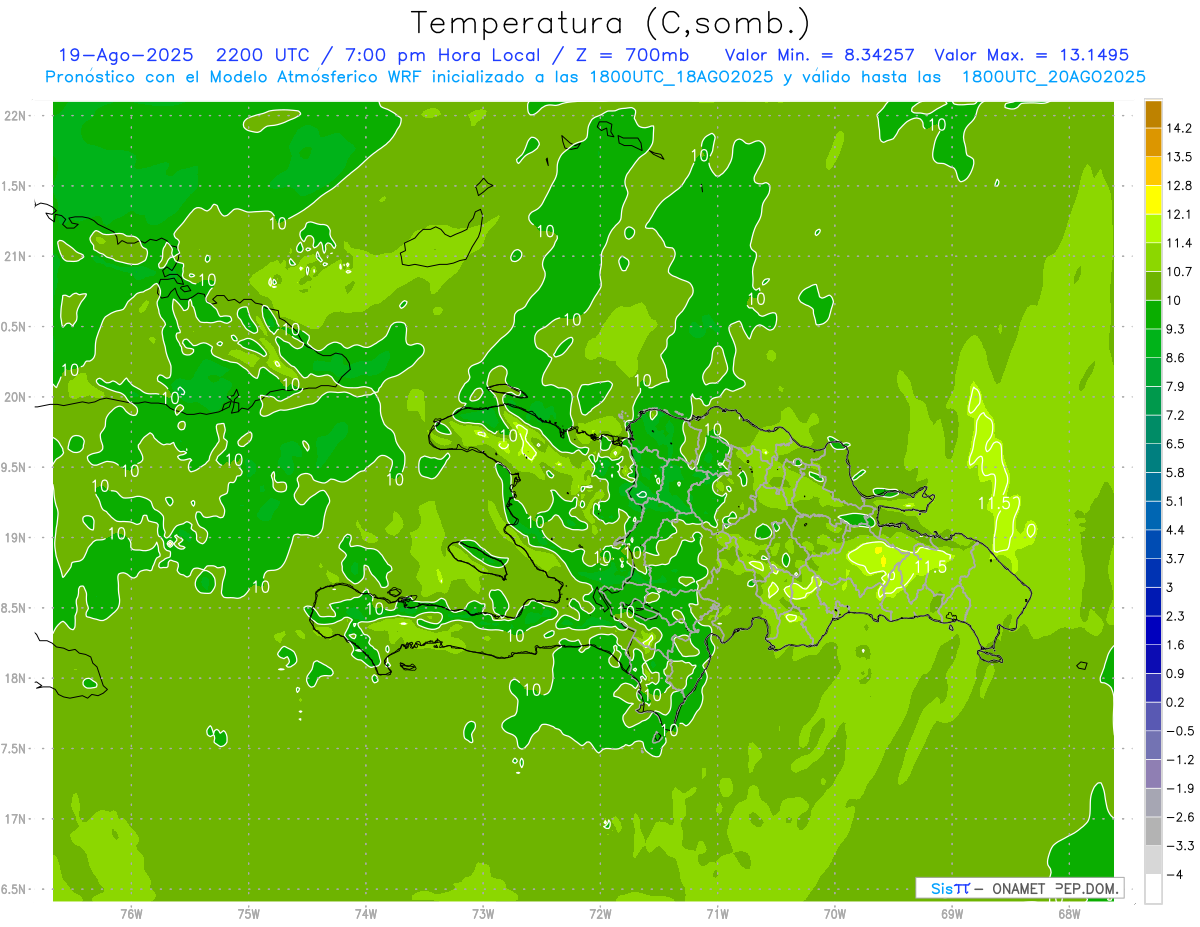
Task: Click the 19N latitude axis label
Action: pos(16,538)
